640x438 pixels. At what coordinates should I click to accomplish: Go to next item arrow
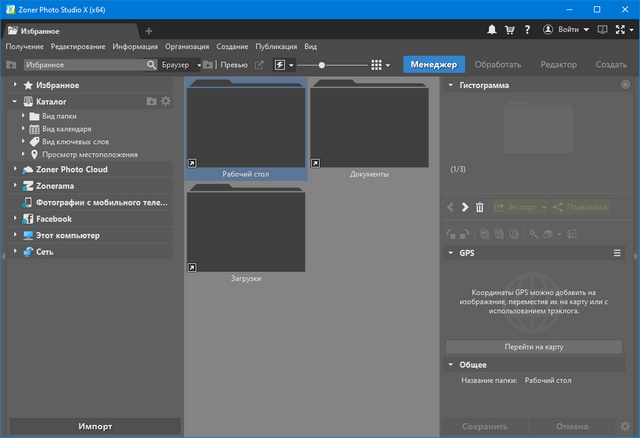(465, 207)
